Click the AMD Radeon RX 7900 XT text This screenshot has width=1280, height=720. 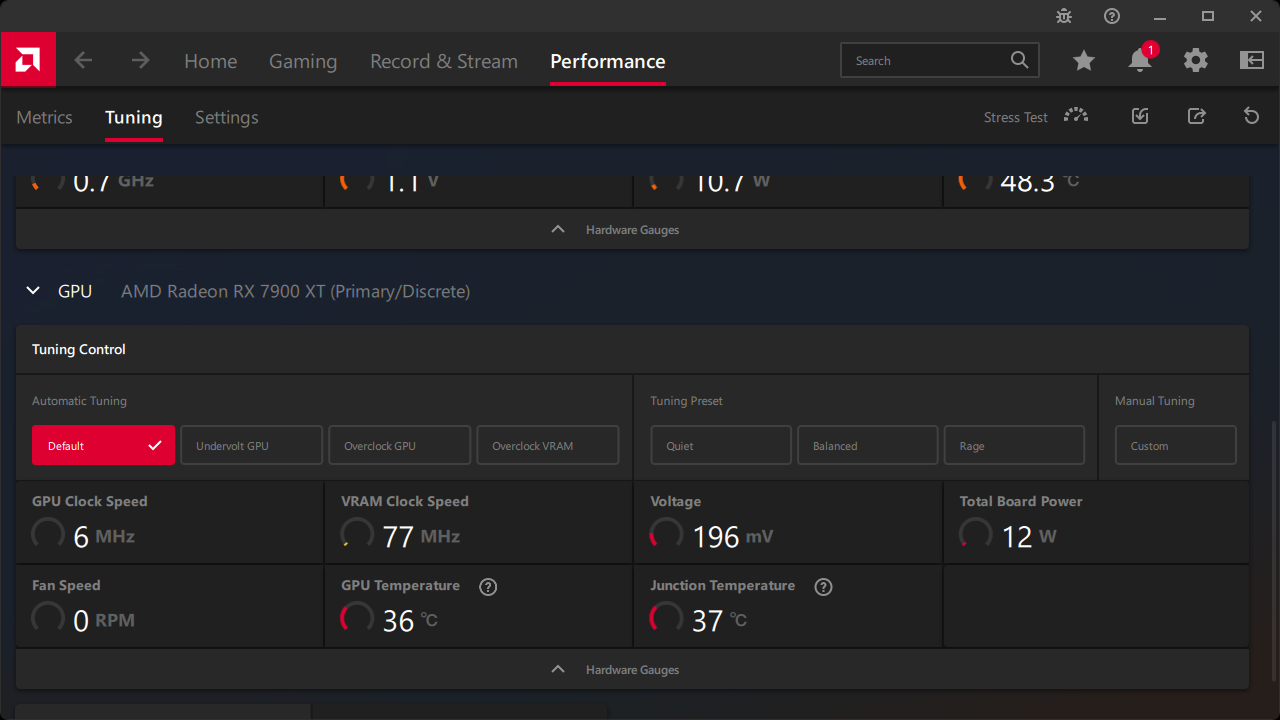pyautogui.click(x=295, y=291)
